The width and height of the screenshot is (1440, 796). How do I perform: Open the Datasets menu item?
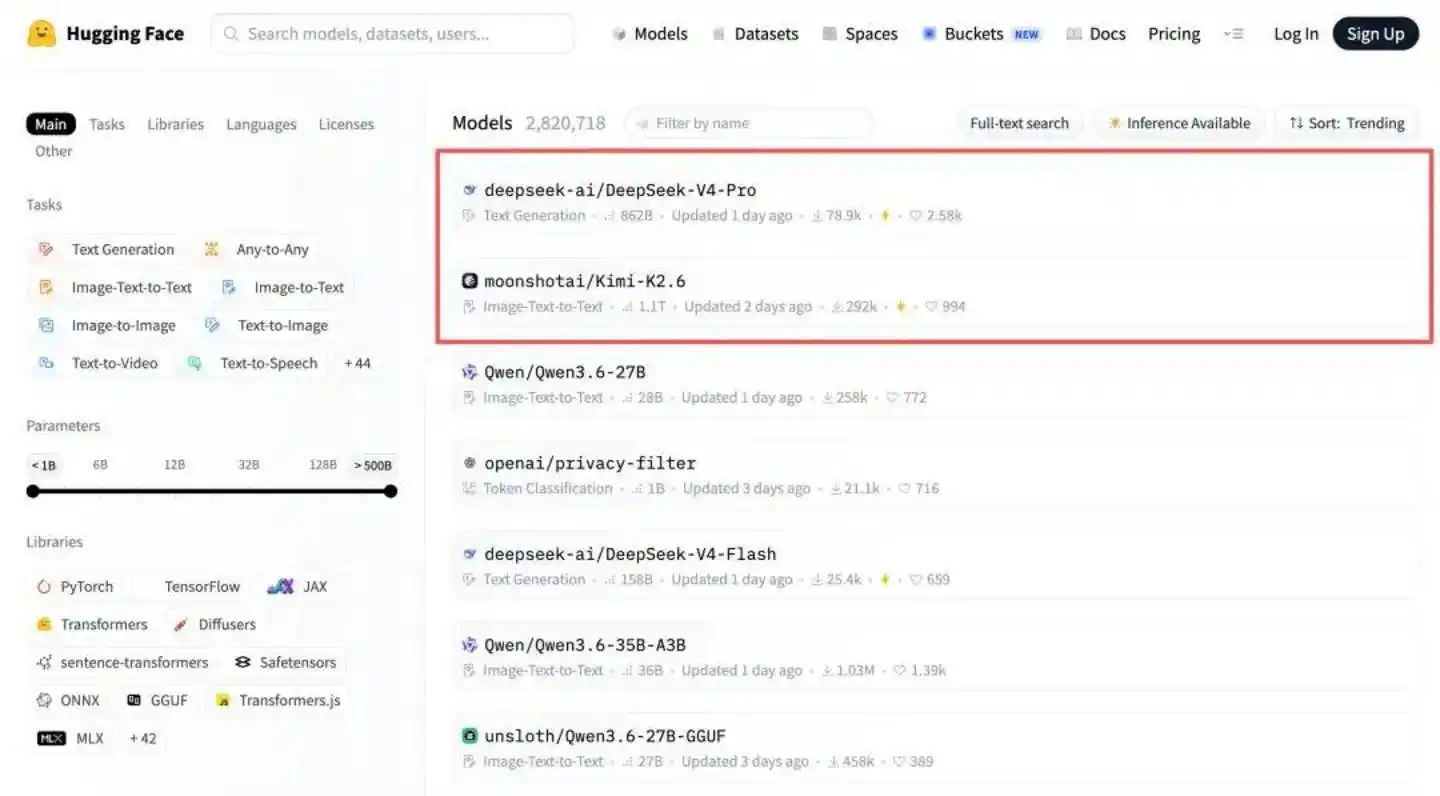766,33
